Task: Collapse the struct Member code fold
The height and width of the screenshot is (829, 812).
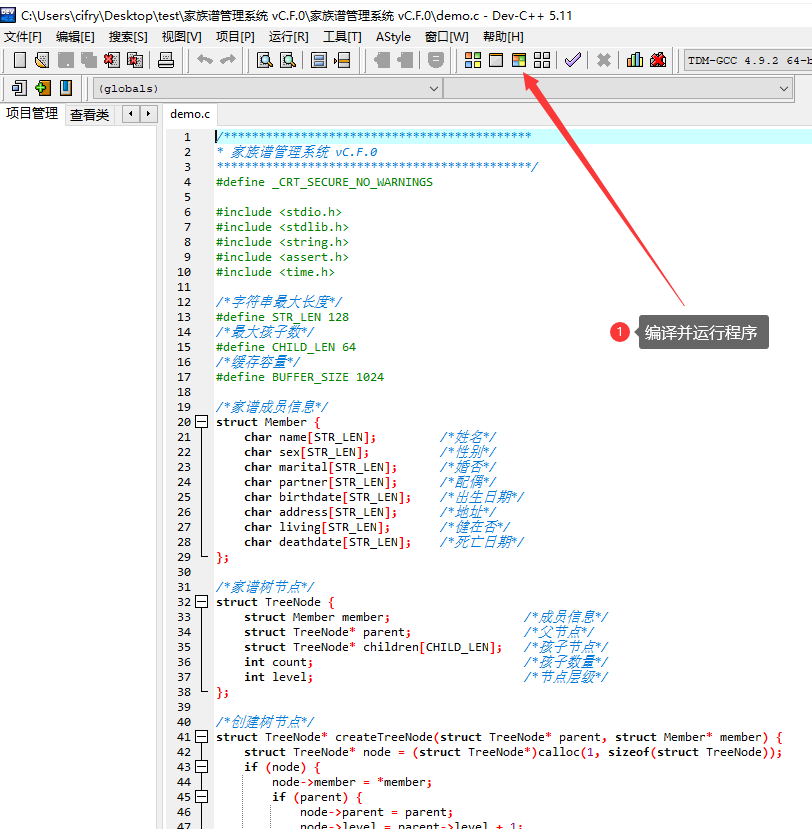Action: [201, 422]
